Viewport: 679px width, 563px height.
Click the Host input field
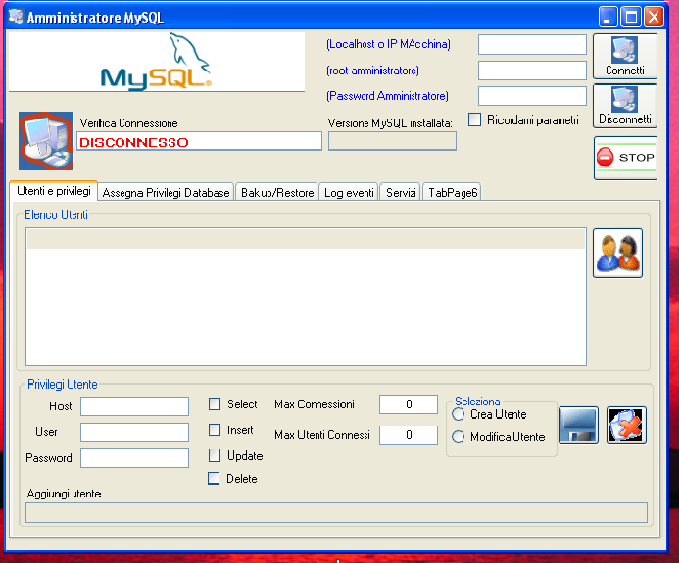pos(134,407)
